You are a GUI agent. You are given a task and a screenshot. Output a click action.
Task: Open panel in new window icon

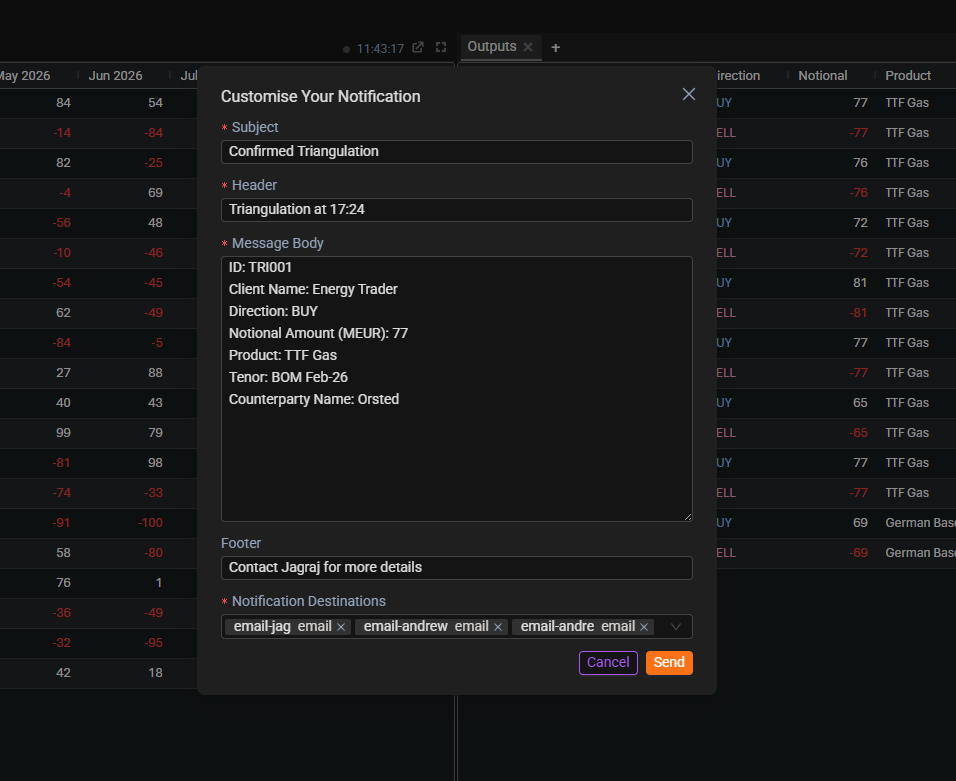coord(418,48)
